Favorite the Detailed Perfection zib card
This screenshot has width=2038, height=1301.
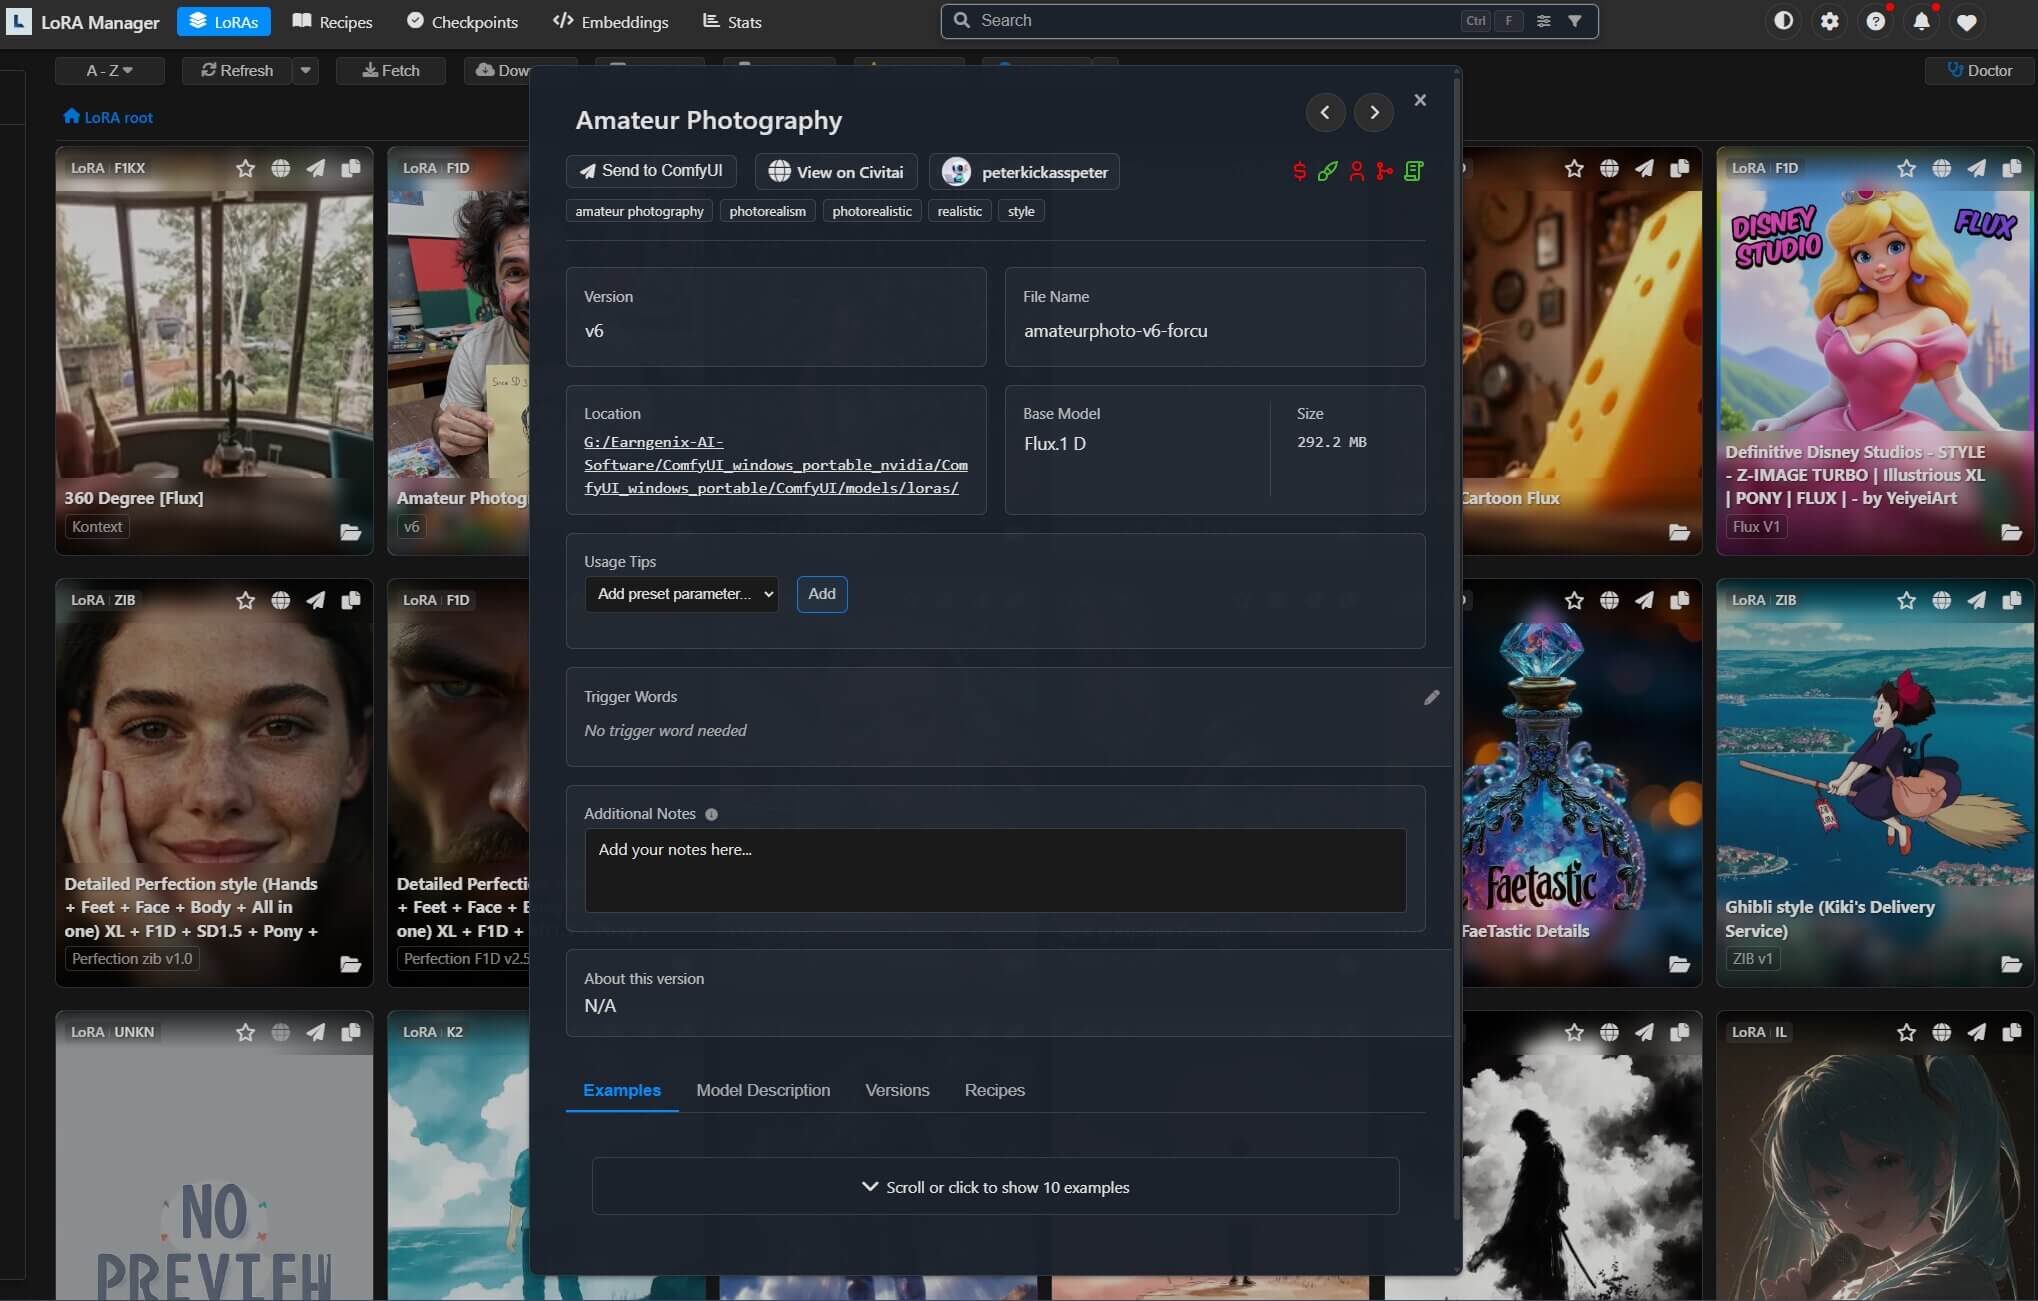(x=245, y=600)
